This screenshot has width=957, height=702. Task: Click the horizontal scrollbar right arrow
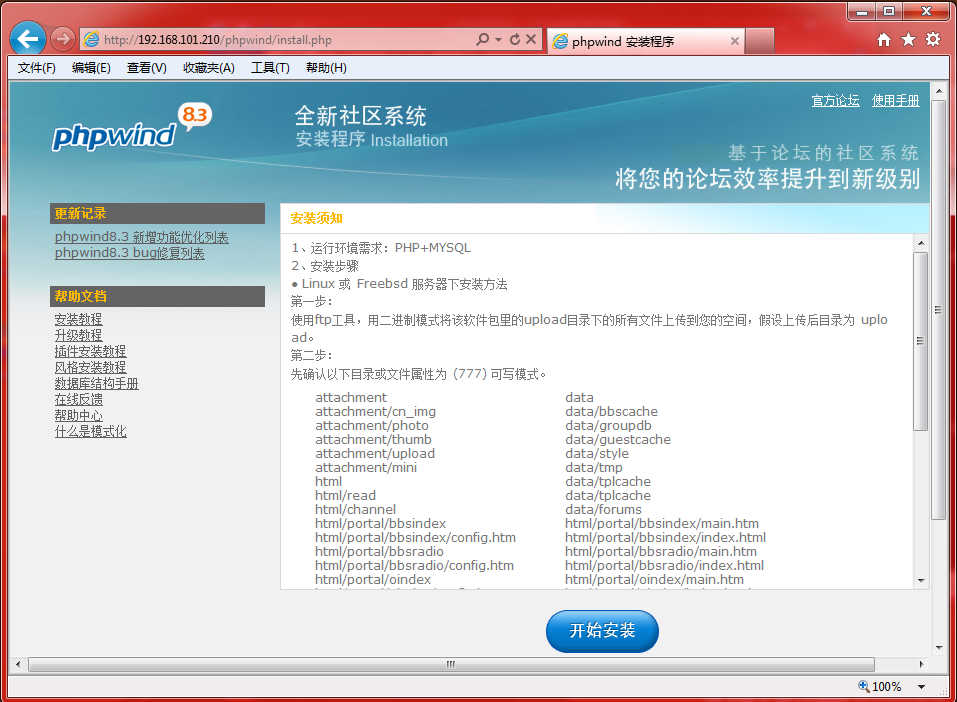921,664
